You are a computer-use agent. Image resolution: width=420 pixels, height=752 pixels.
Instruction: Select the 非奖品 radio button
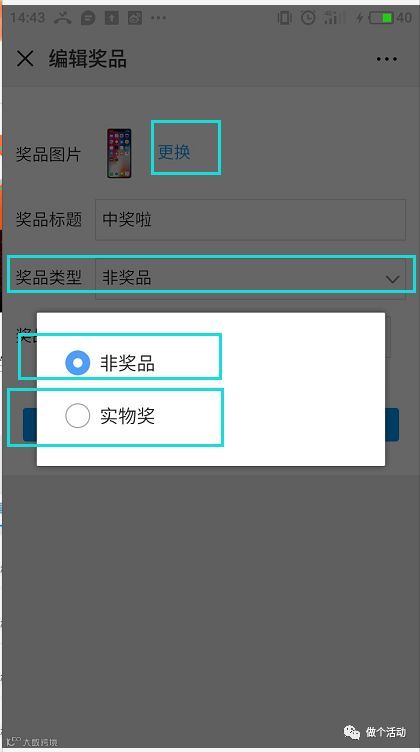coord(77,363)
